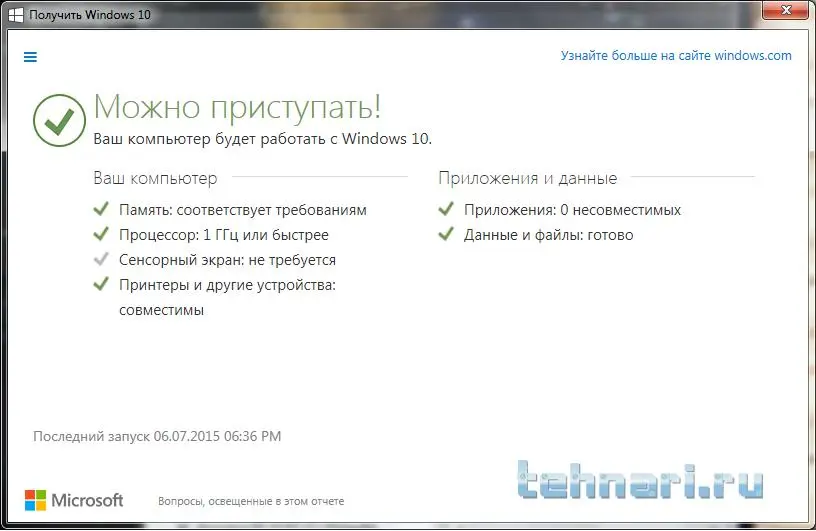Screen dimensions: 816x531
Task: Click gray checkmark beside 'Сенсорный экран'
Action: [x=101, y=259]
